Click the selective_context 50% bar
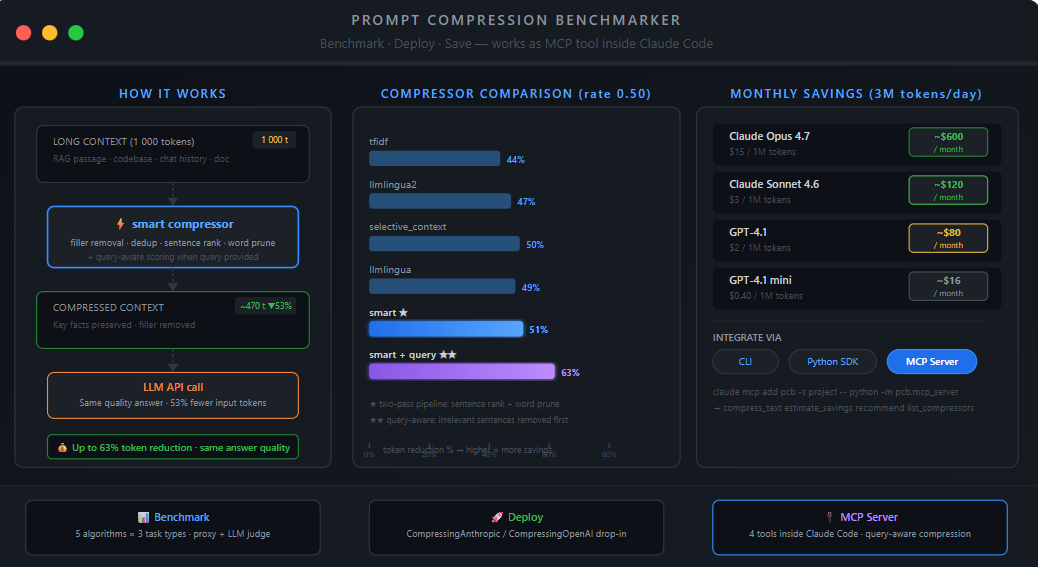The height and width of the screenshot is (567, 1038). (444, 243)
